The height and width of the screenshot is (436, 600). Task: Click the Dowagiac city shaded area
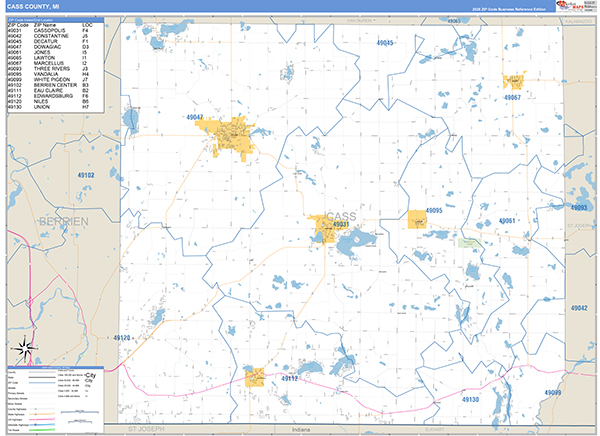tap(230, 137)
